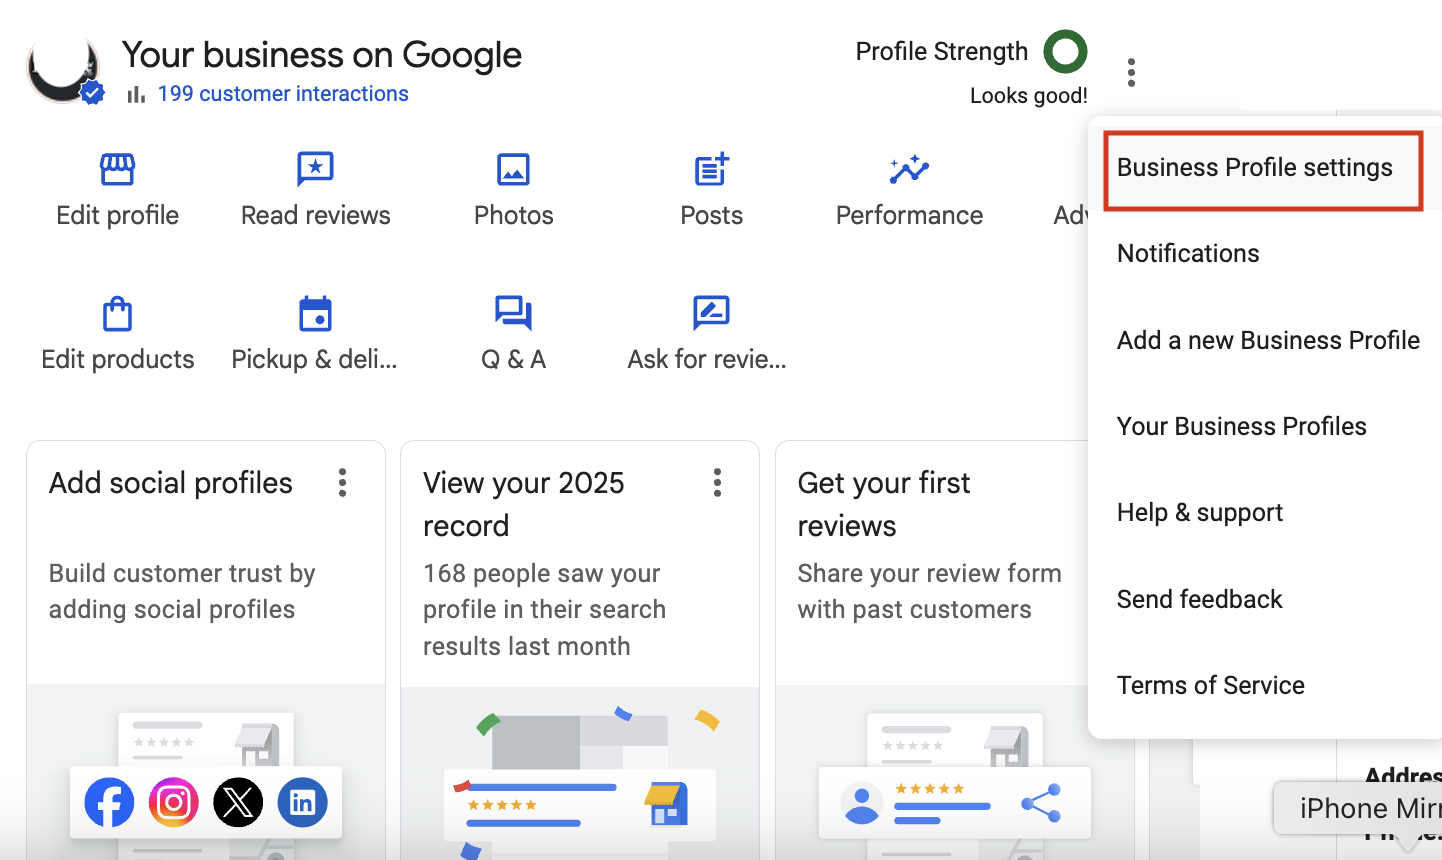
Task: Click the X icon in social profiles card
Action: coord(238,802)
